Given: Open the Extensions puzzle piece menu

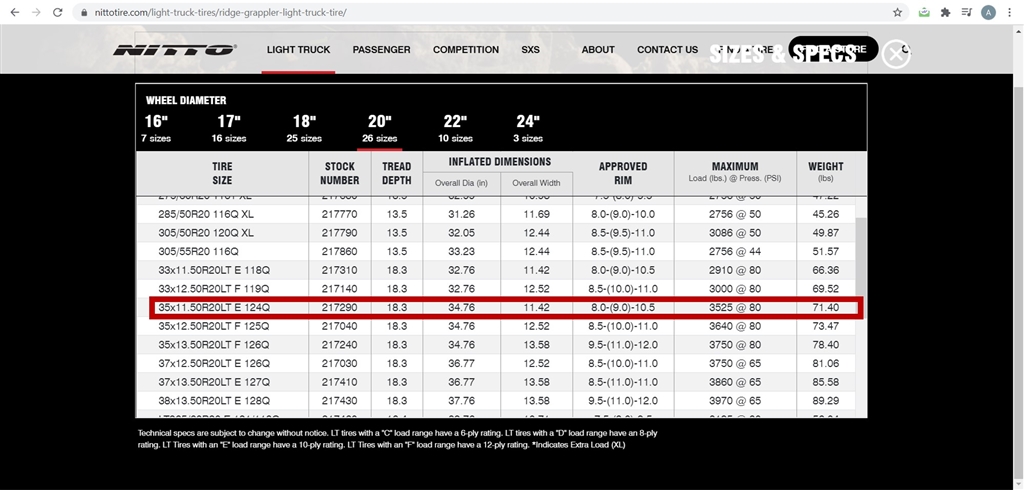Looking at the screenshot, I should coord(945,12).
